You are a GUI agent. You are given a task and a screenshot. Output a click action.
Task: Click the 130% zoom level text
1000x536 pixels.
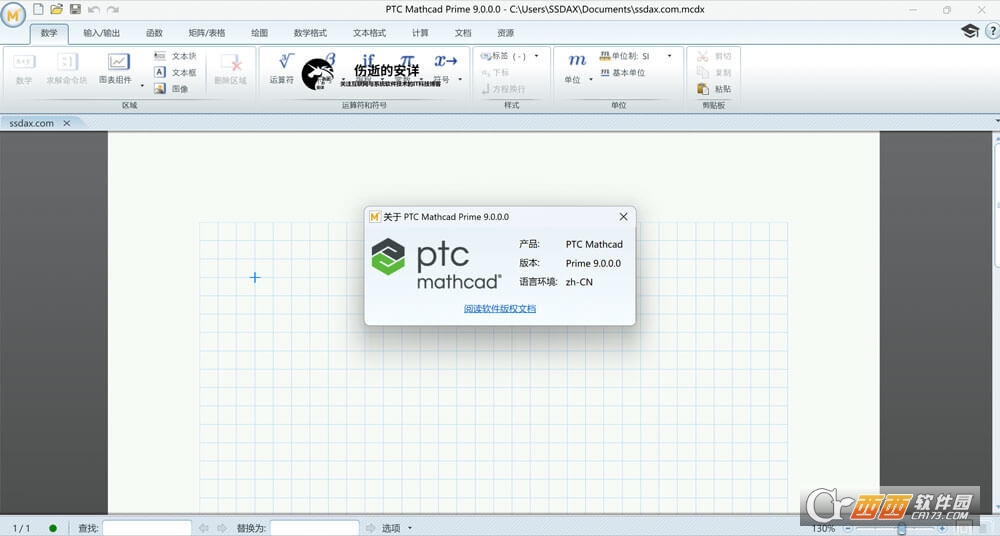point(823,528)
